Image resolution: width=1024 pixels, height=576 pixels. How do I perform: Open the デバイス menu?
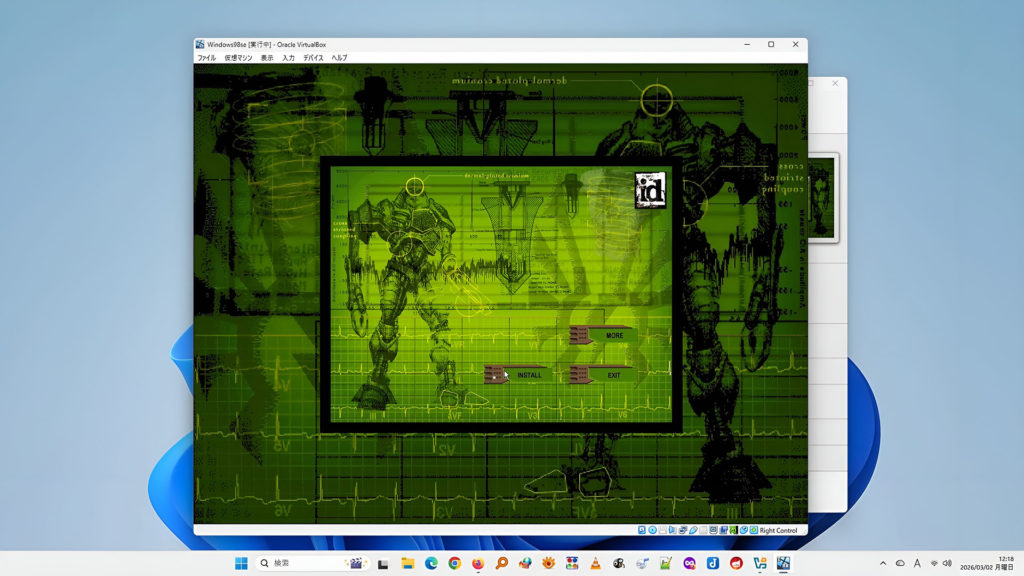click(313, 58)
